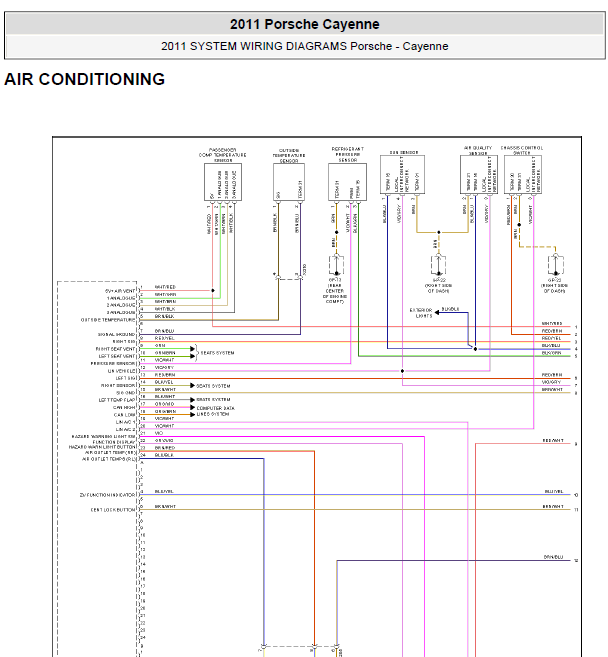Click the 'BLU/YEL' label on the right-edge wire 10
Screen dimensions: 608x657
coord(554,491)
